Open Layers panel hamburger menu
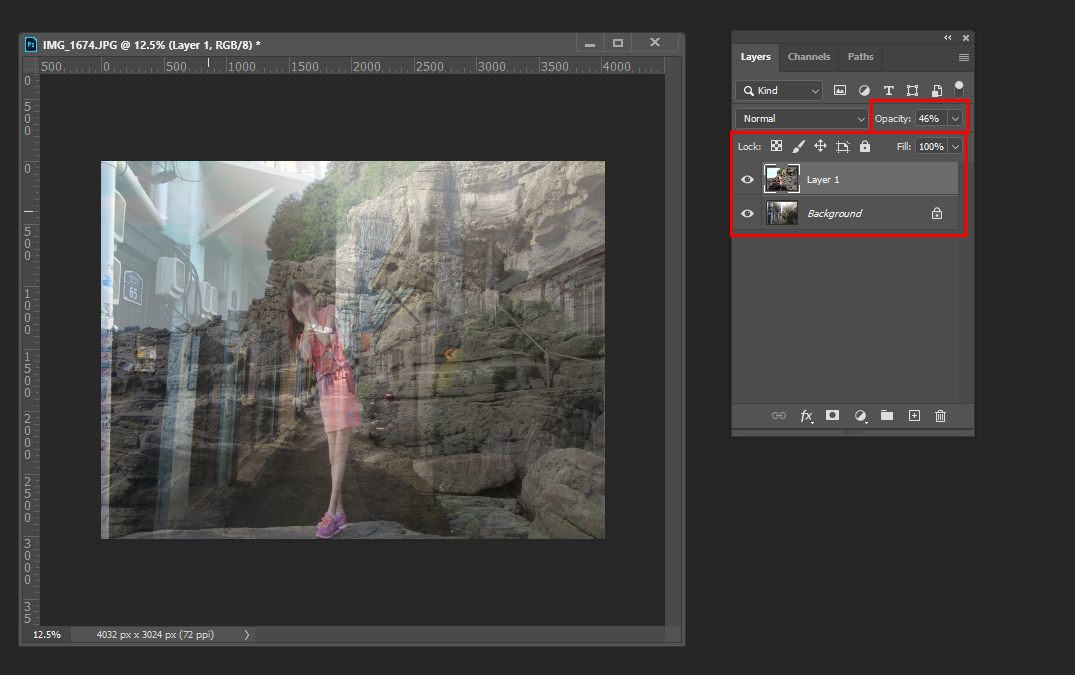Image resolution: width=1075 pixels, height=675 pixels. click(x=963, y=57)
